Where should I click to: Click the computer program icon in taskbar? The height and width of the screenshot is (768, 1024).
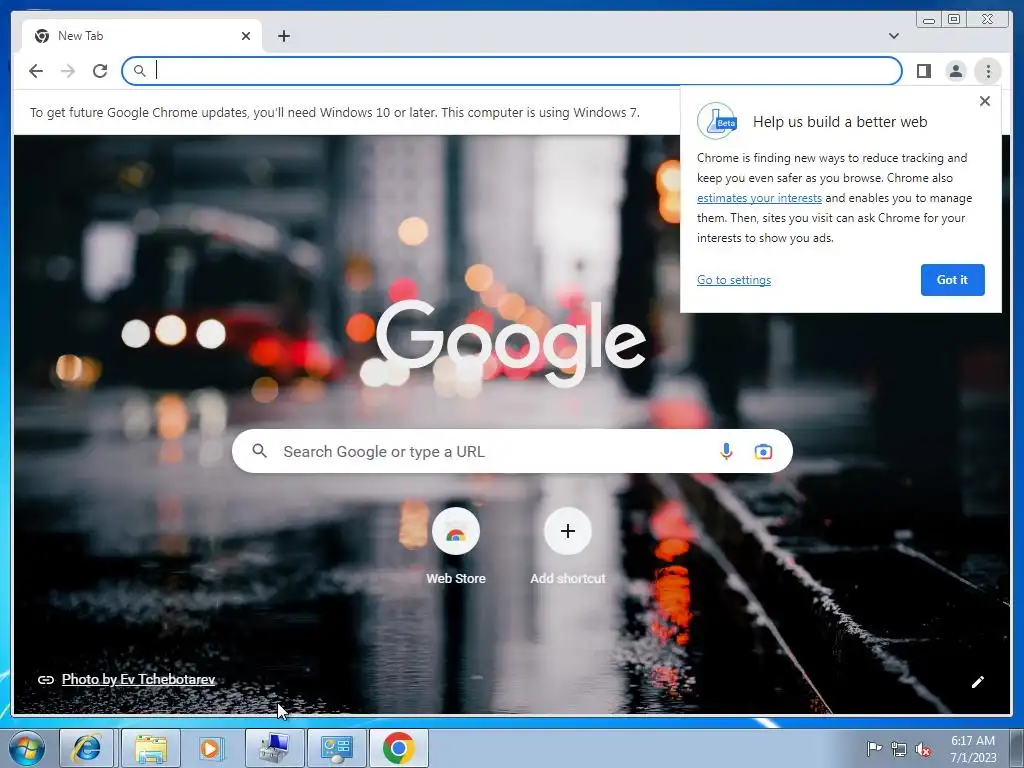pos(274,748)
